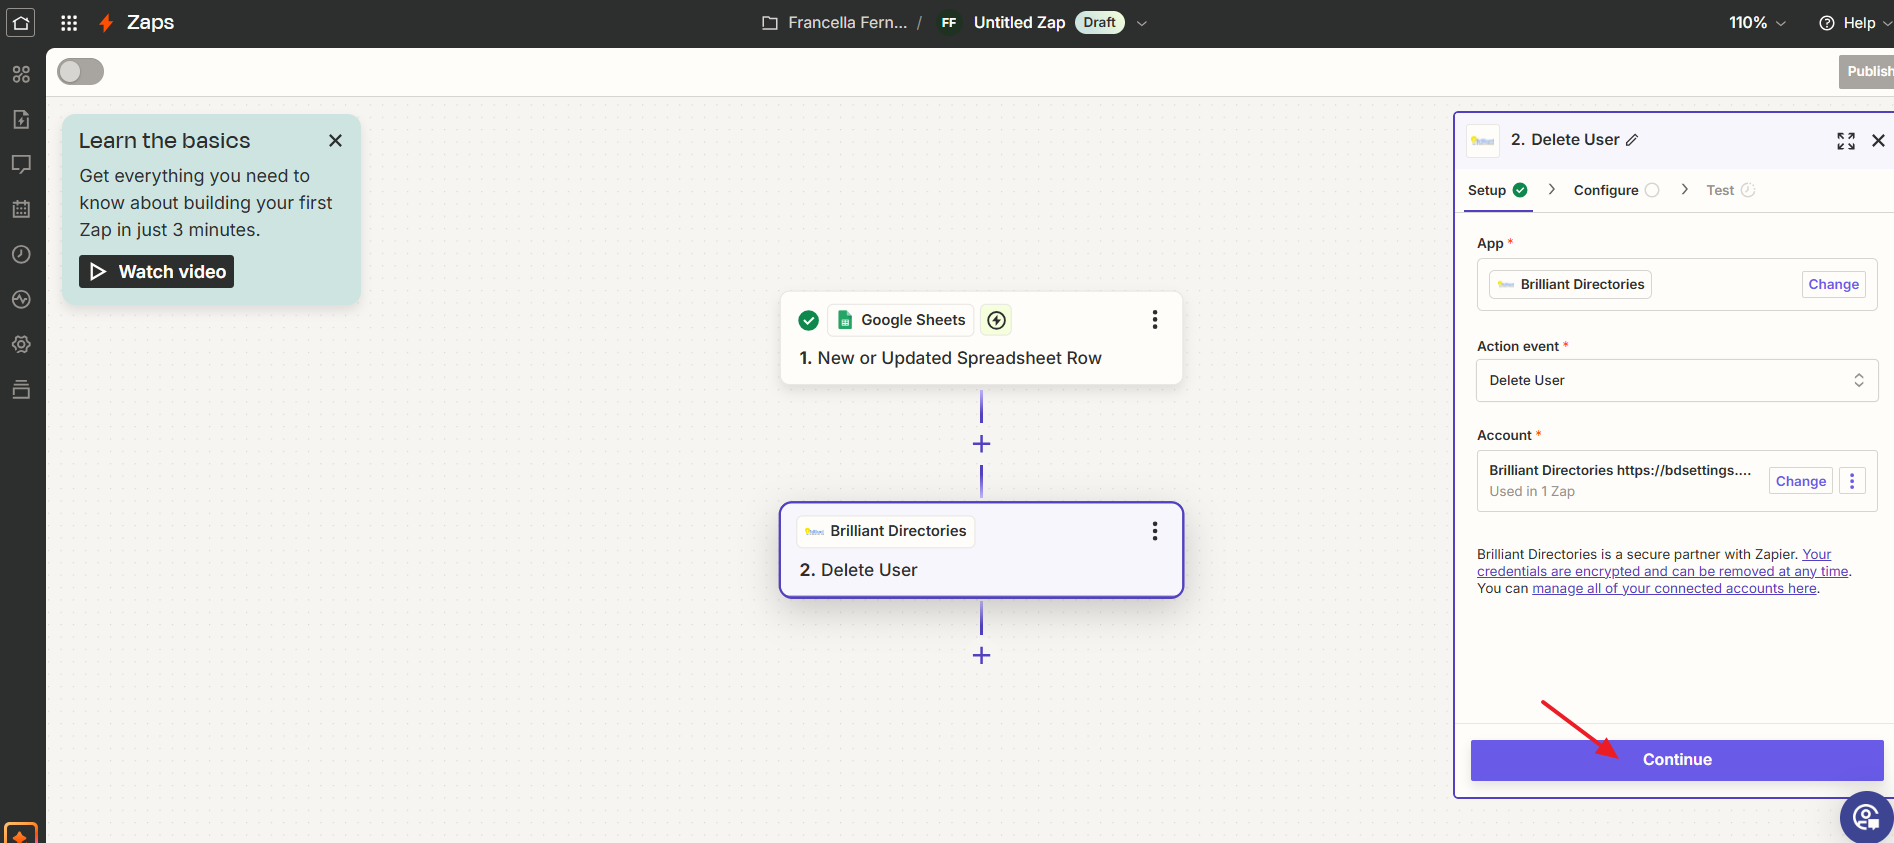Open the AI copilot icon at sidebar bottom
This screenshot has width=1894, height=843.
pos(21,833)
